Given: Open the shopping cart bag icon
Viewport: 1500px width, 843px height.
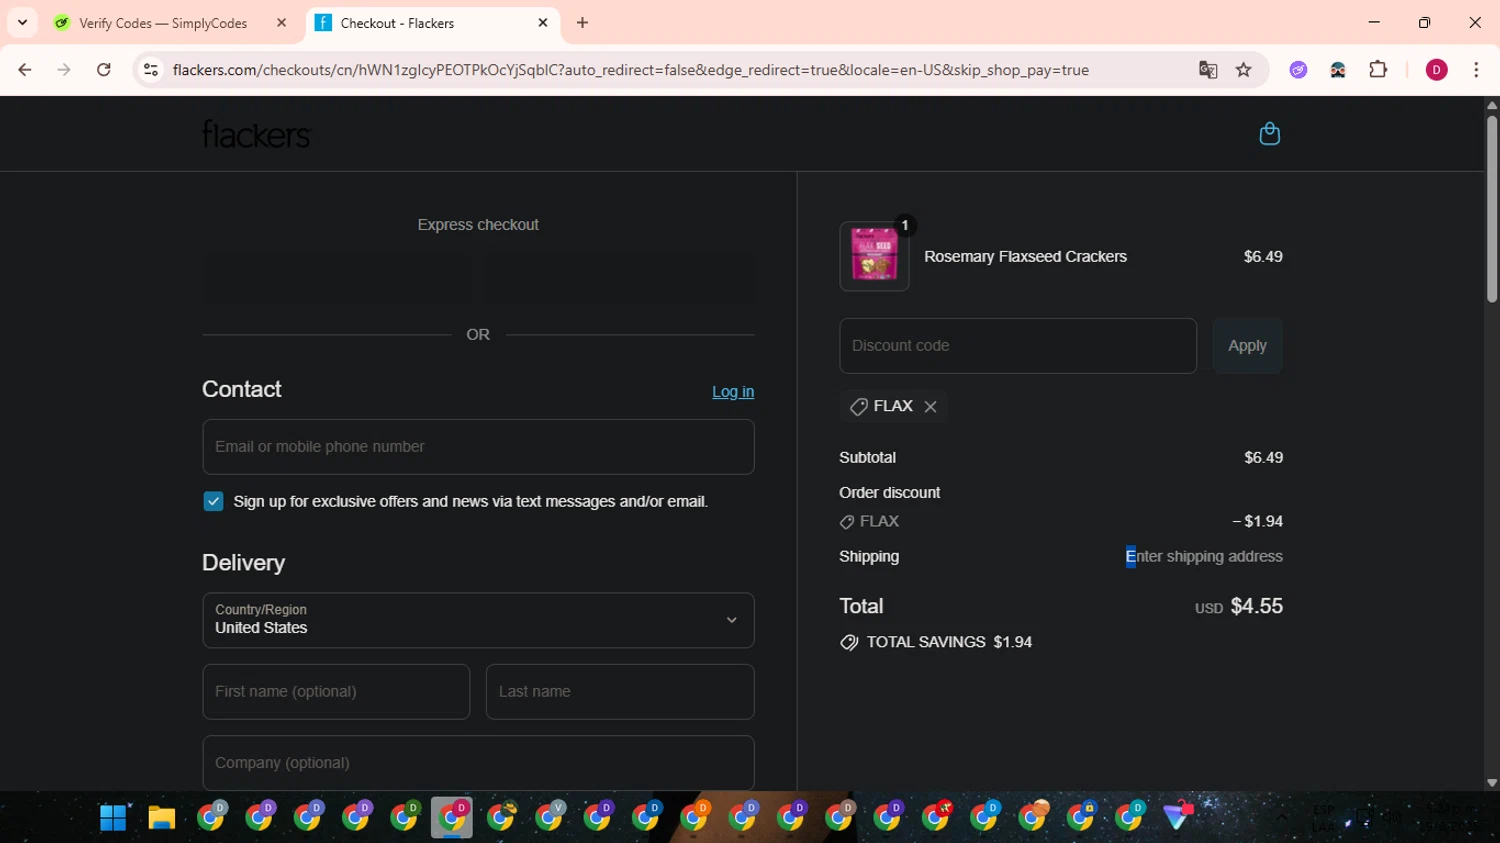Looking at the screenshot, I should pyautogui.click(x=1269, y=134).
